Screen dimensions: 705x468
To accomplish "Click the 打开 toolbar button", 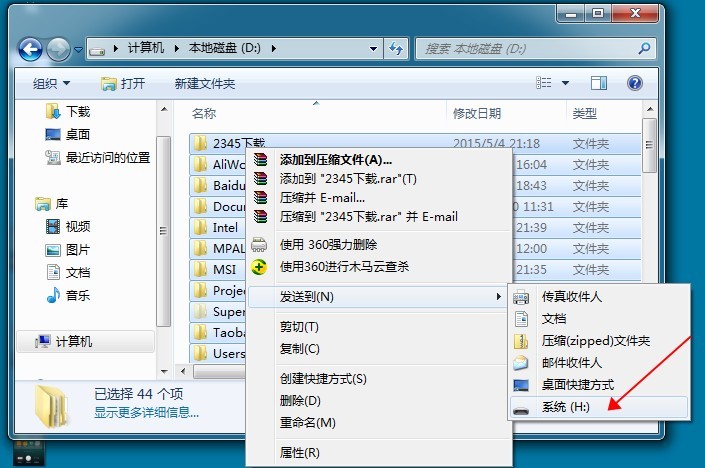I will (123, 84).
